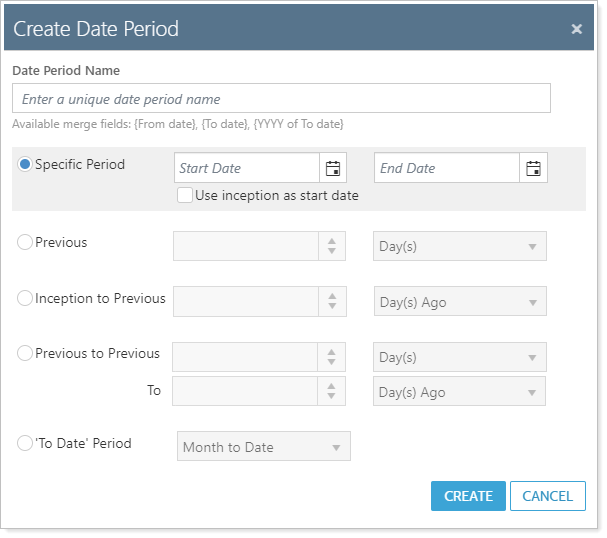Open the Month to Date dropdown
607x538 pixels.
(x=264, y=447)
